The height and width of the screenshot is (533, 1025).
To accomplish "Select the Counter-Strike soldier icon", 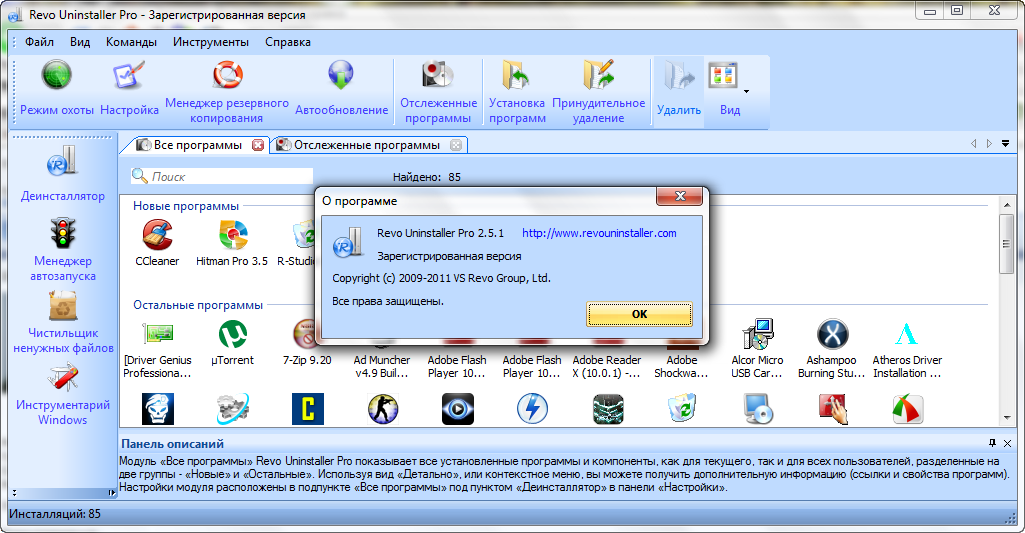I will coord(382,409).
